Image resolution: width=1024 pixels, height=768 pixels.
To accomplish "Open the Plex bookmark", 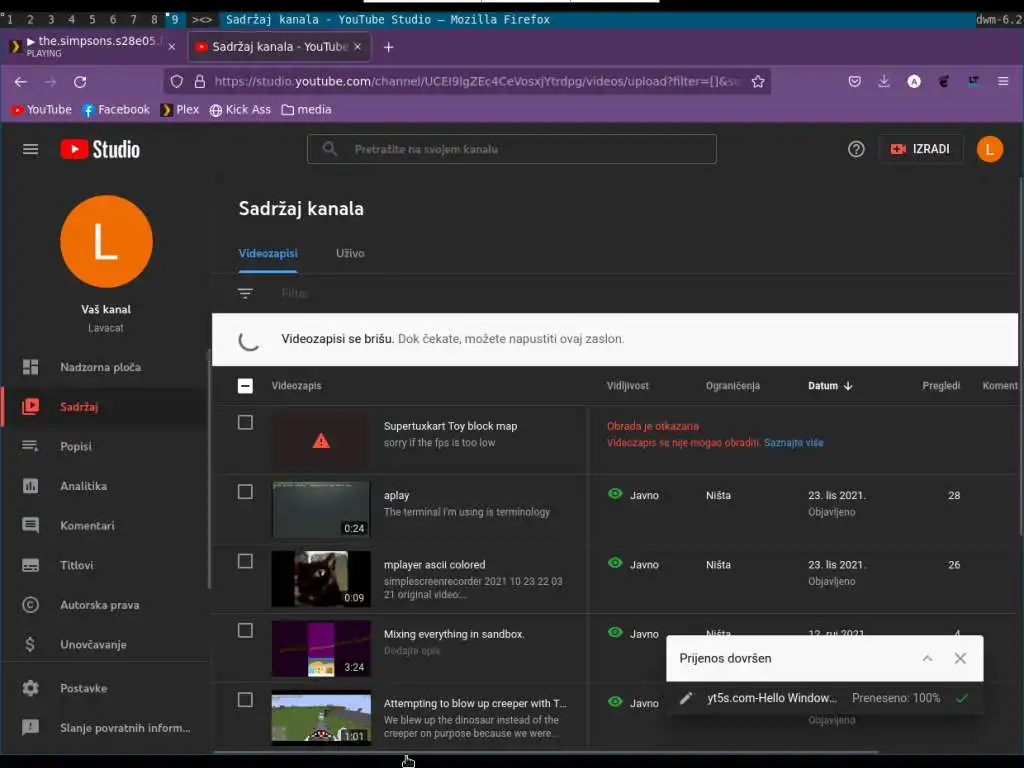I will coord(180,110).
